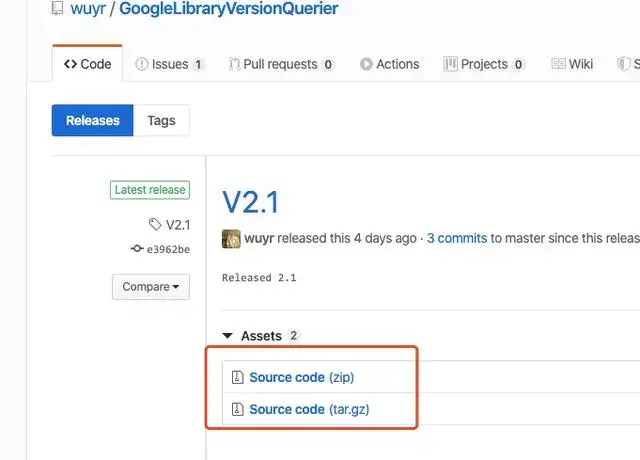Open wuyr author link in release line
This screenshot has height=460, width=640.
259,238
